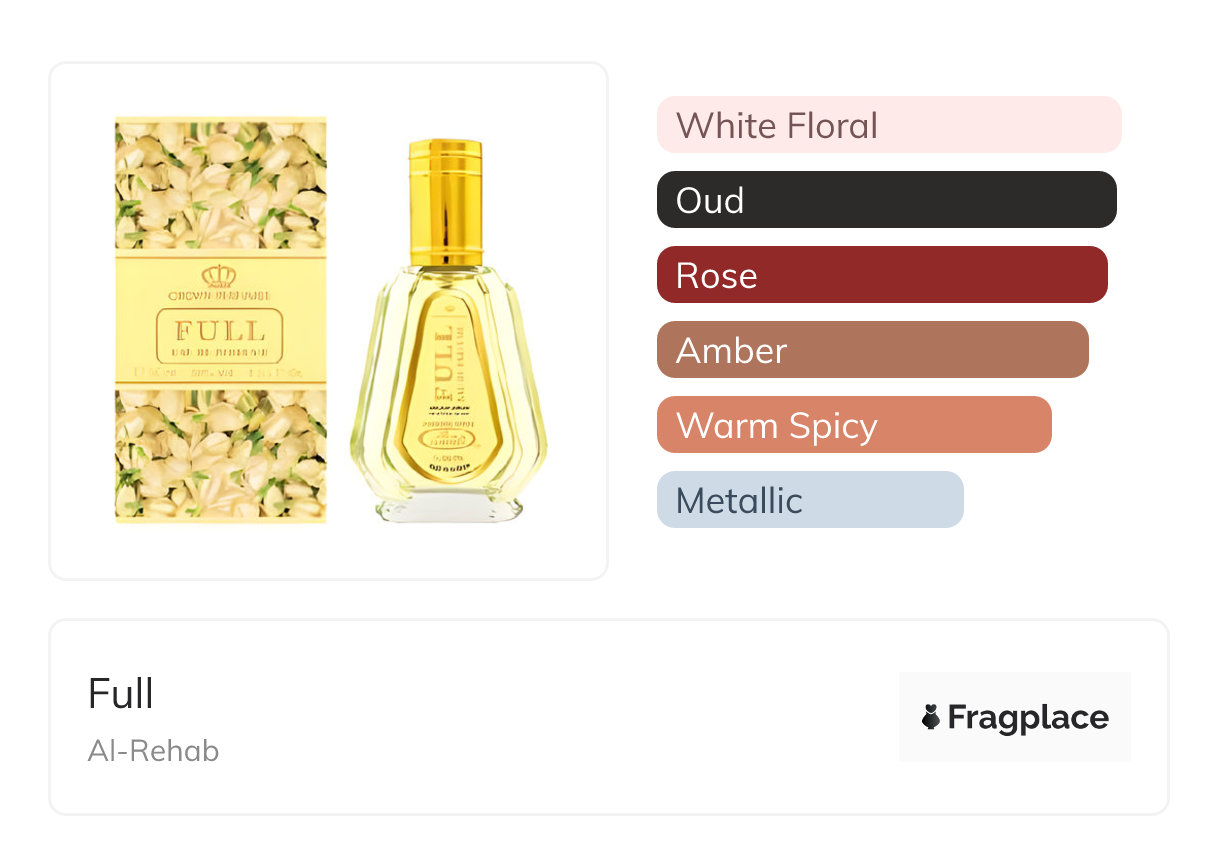Click the Al-Rehab brand name
Image resolution: width=1218 pixels, height=864 pixels.
tap(153, 751)
